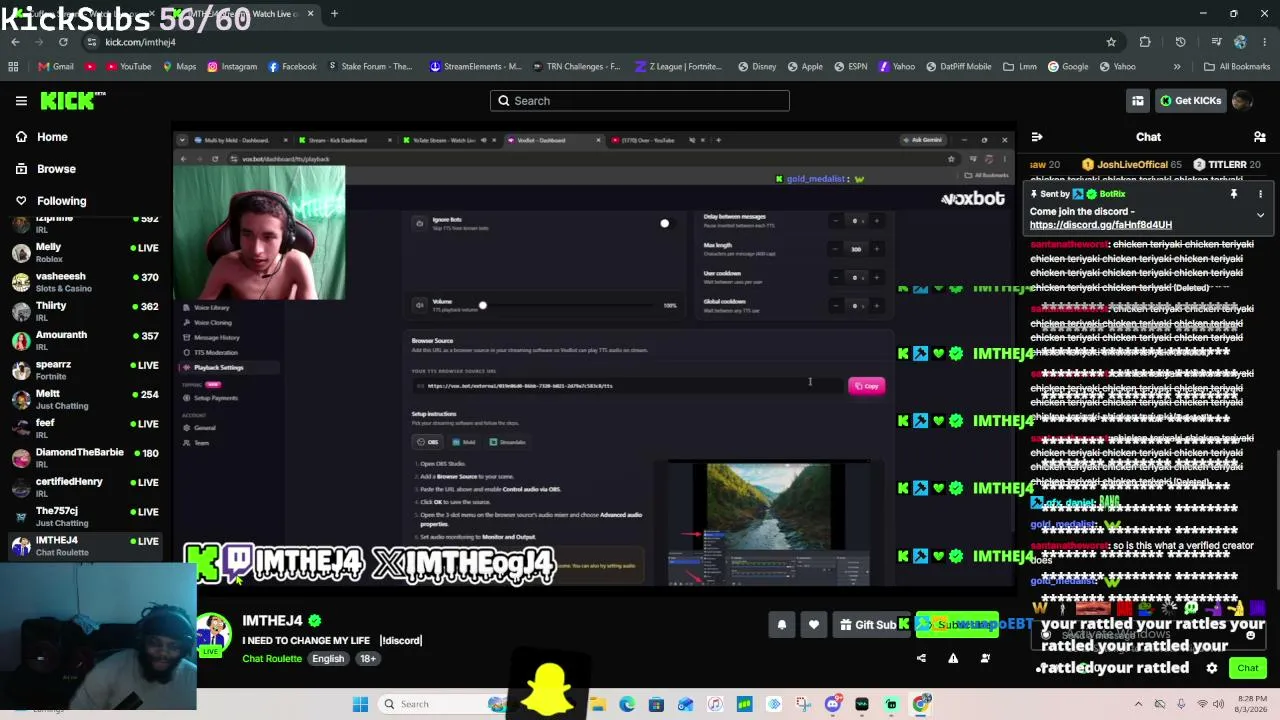Open the Kick user avatar menu

click(1242, 100)
